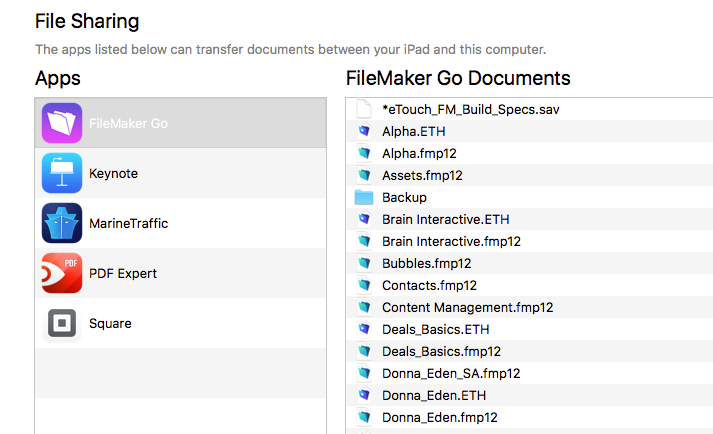Choose the Square label in Apps list
The image size is (713, 434).
pyautogui.click(x=110, y=323)
